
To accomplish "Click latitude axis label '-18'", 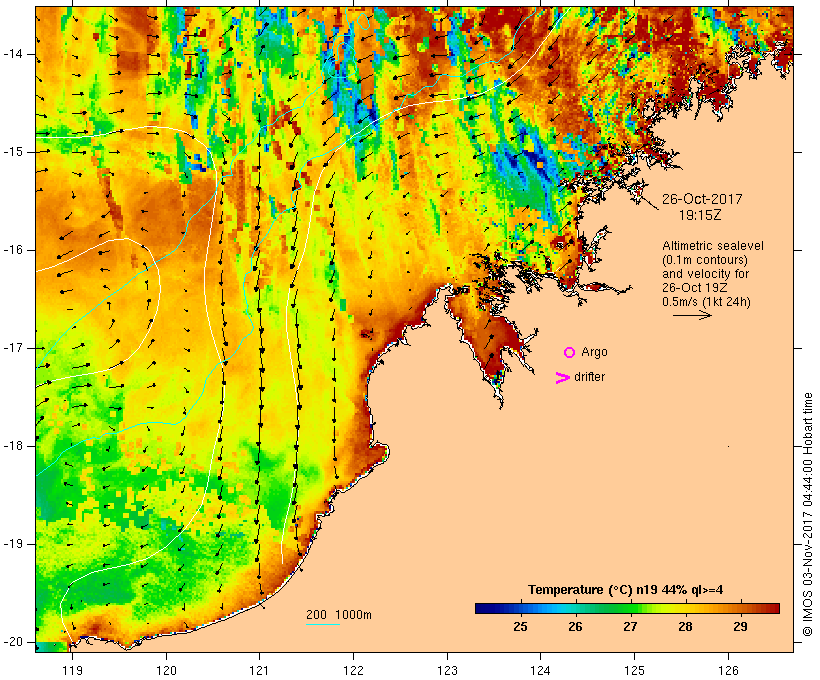I will tap(12, 446).
